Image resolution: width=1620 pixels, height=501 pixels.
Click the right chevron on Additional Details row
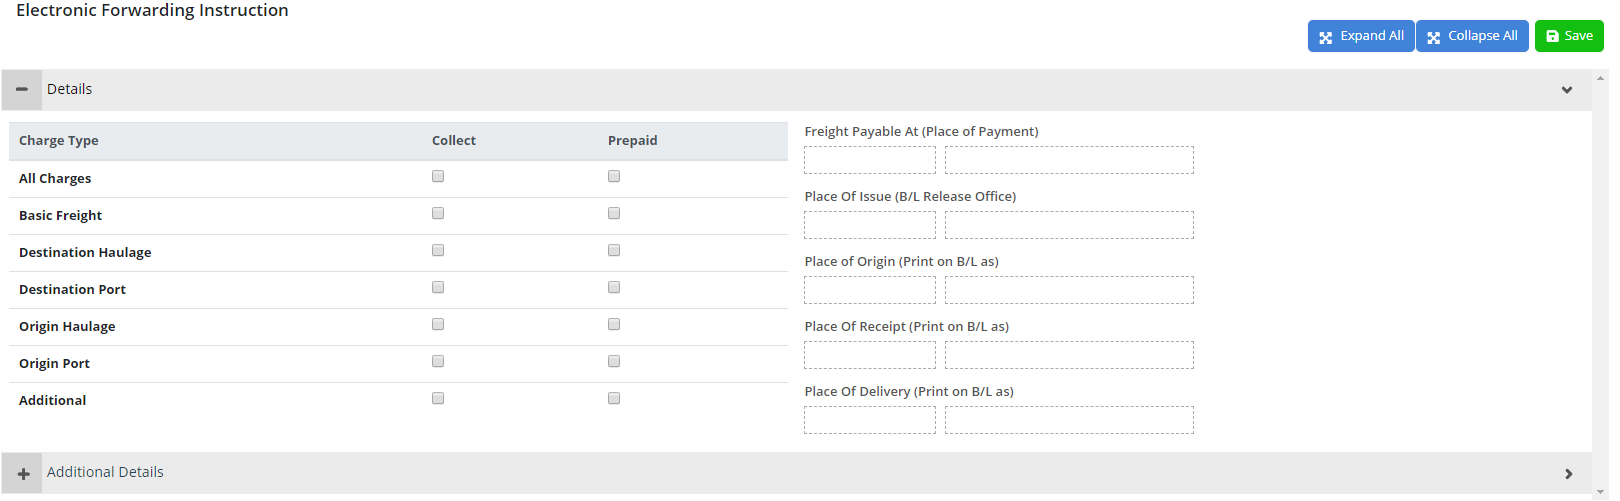pos(1568,474)
